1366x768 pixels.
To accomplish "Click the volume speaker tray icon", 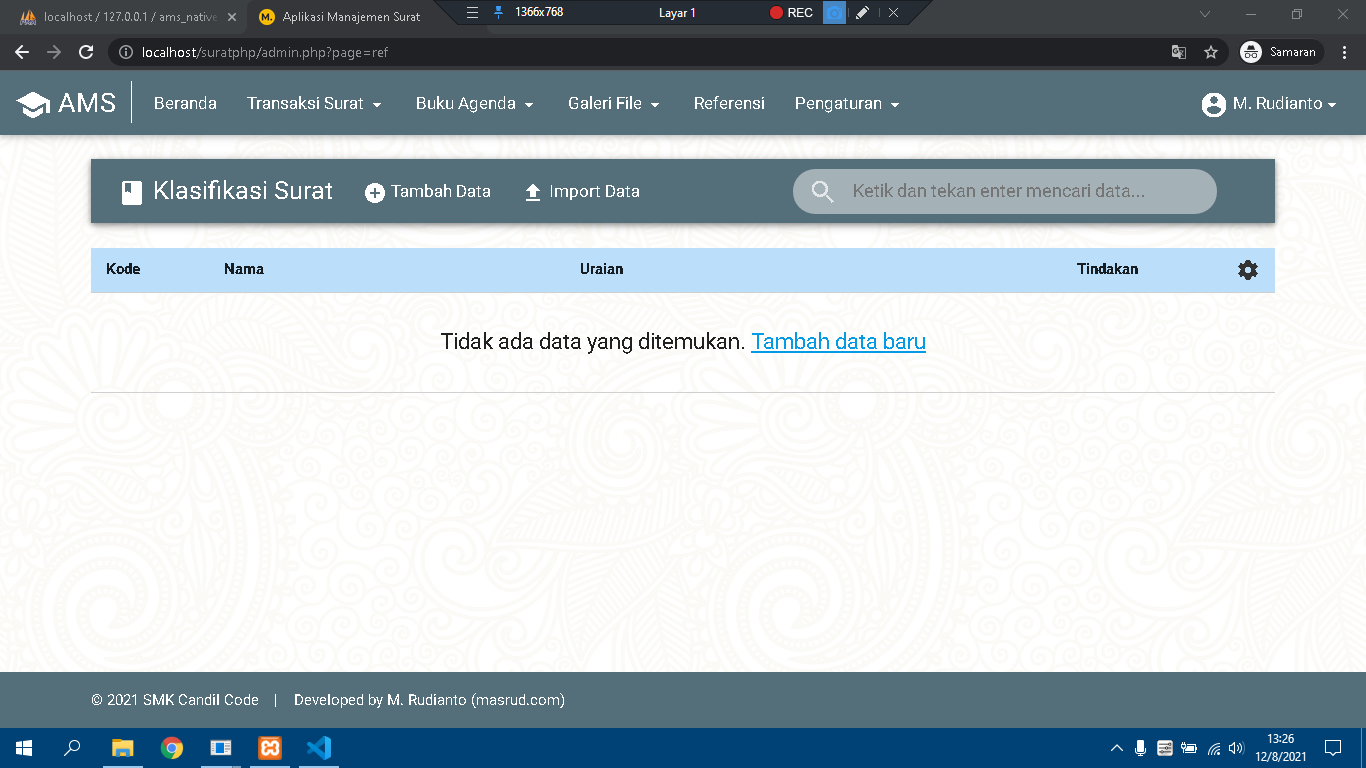I will [1237, 748].
